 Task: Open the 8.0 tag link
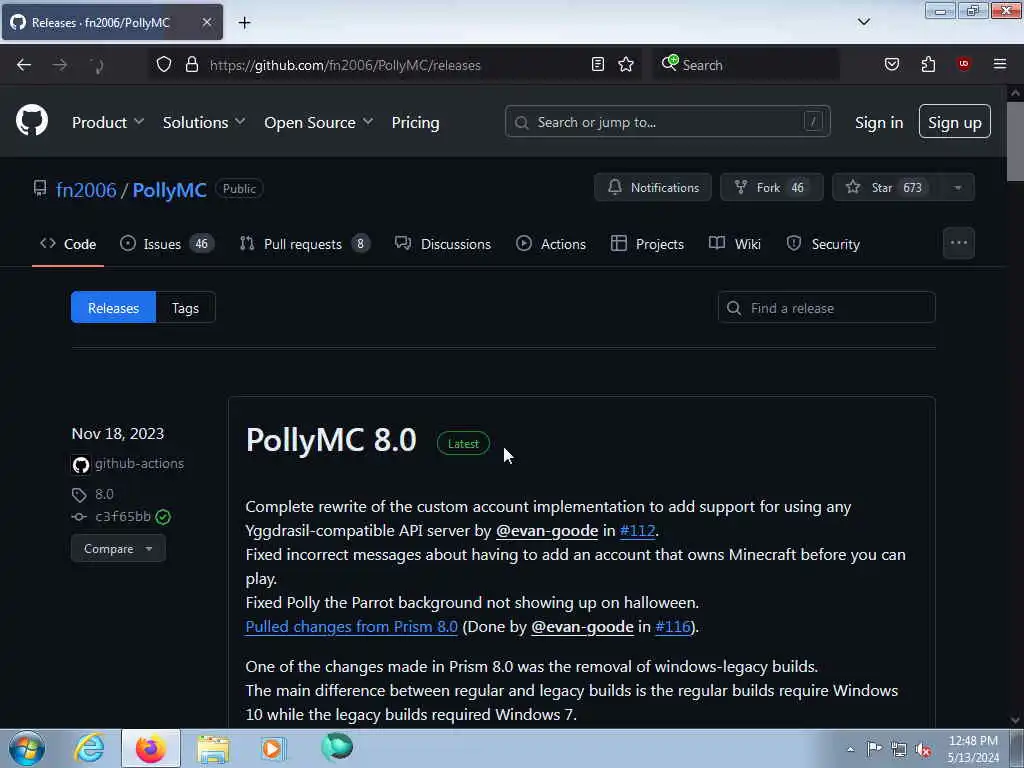(104, 494)
